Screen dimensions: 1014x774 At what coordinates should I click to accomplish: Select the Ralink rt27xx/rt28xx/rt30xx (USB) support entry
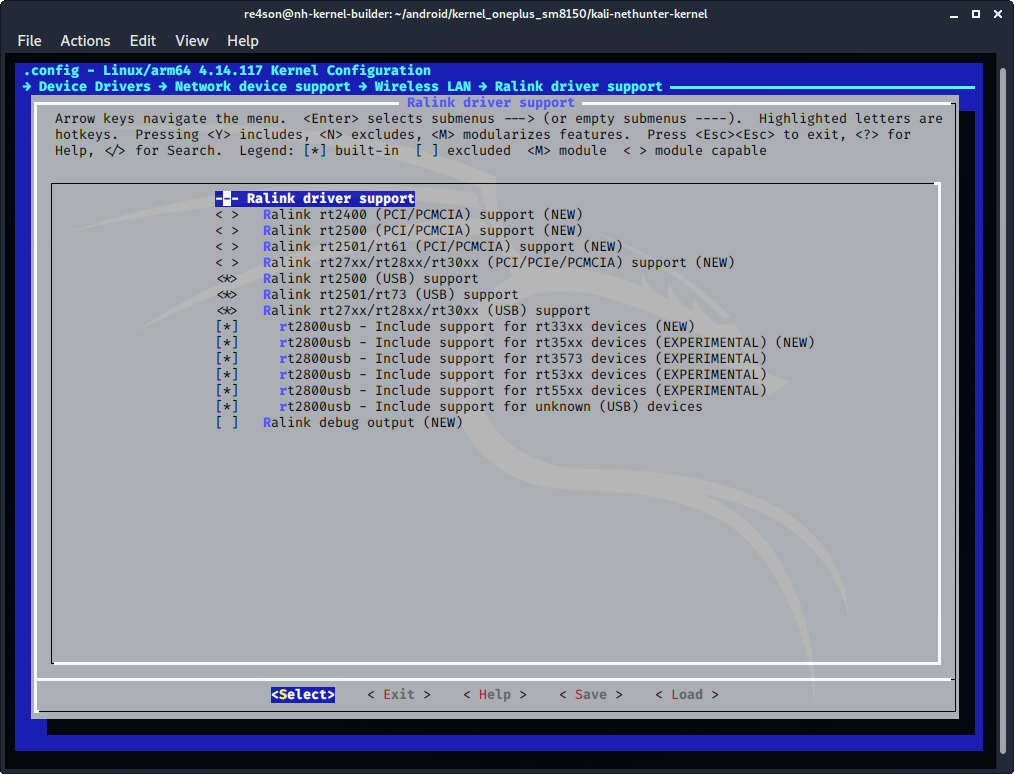tap(426, 311)
